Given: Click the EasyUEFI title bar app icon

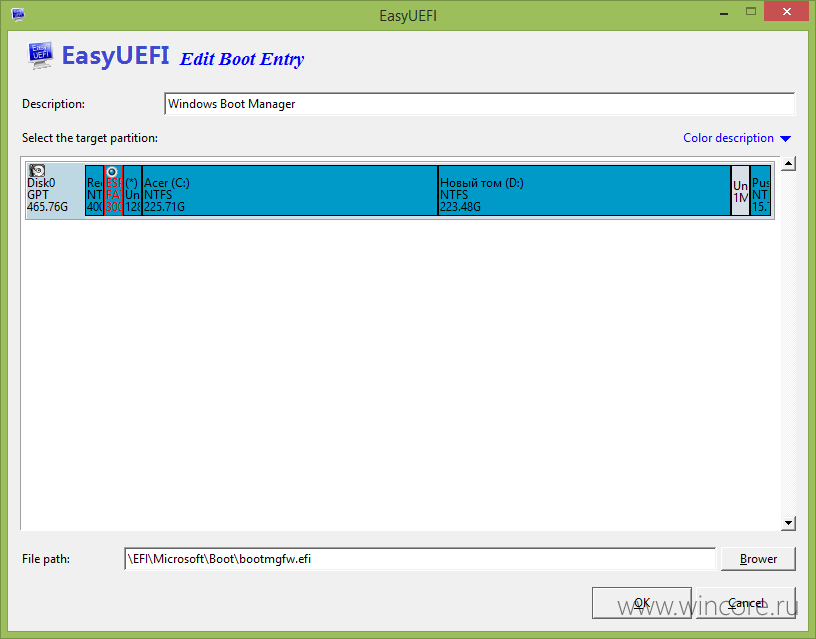Looking at the screenshot, I should pos(17,14).
